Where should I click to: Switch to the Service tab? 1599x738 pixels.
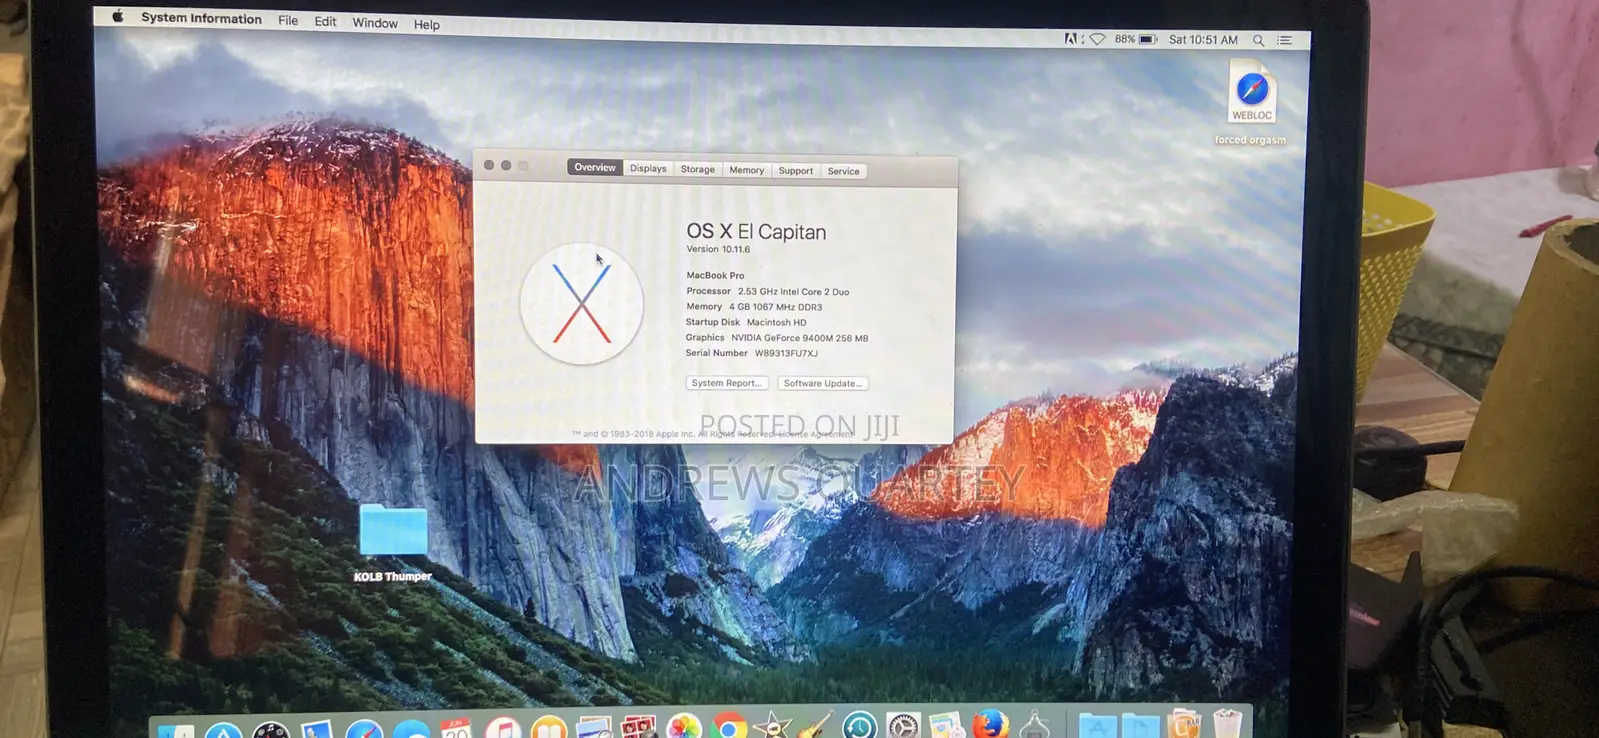pyautogui.click(x=843, y=171)
